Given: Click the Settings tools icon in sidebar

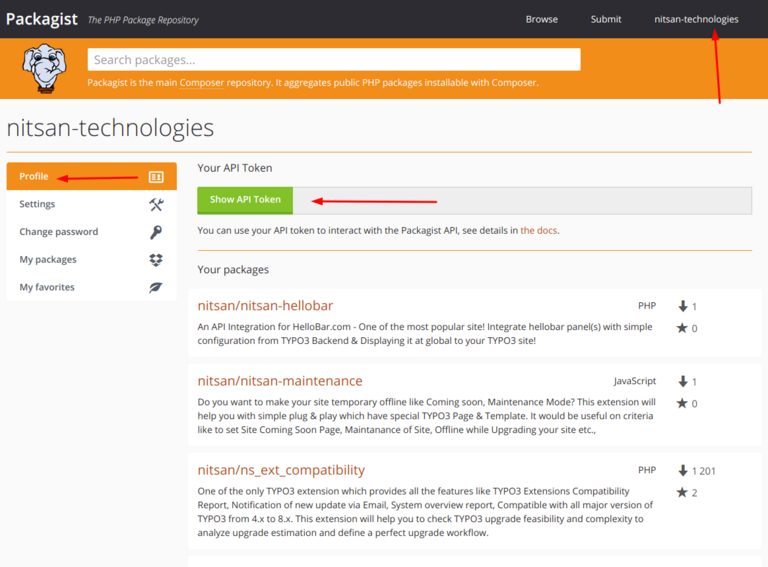Looking at the screenshot, I should click(156, 204).
